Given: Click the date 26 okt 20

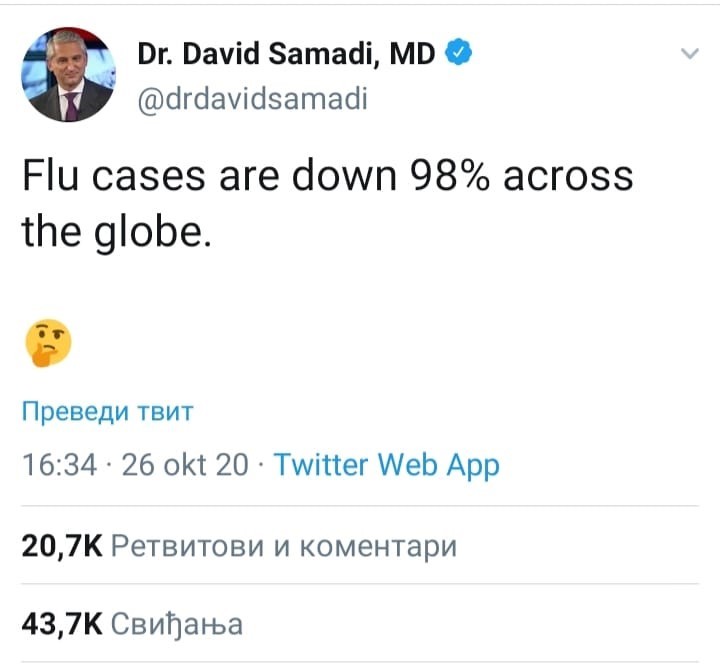Looking at the screenshot, I should (185, 464).
